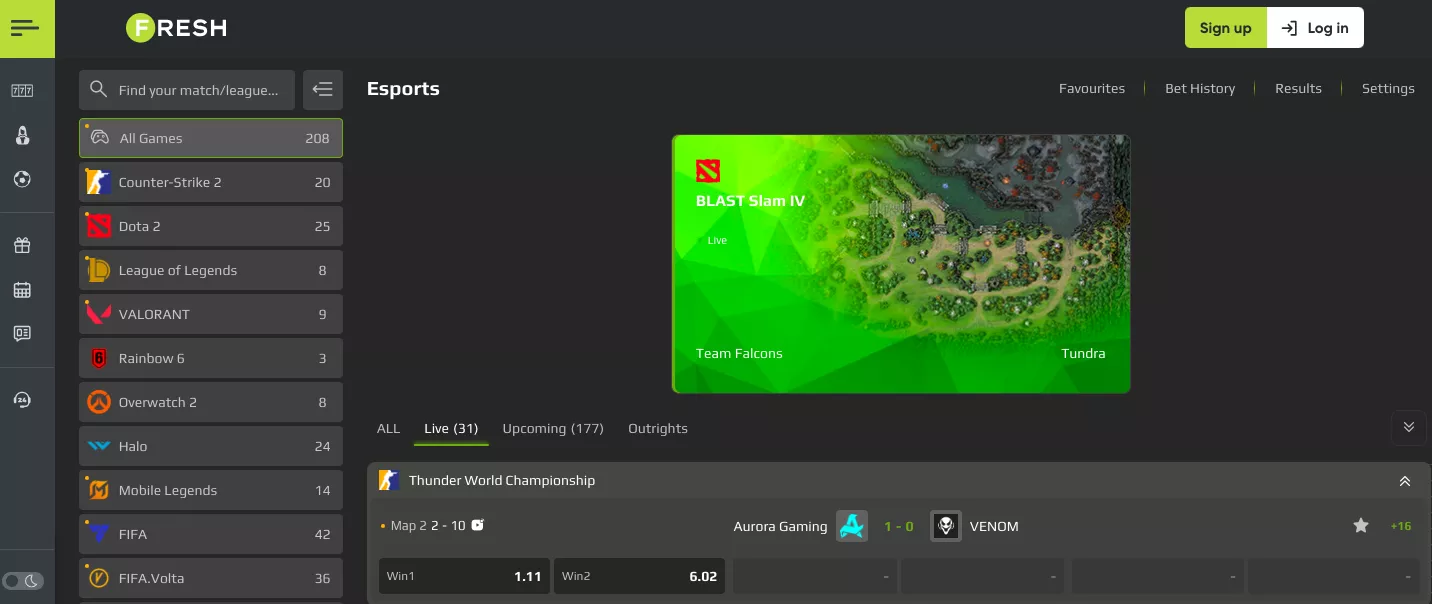Open the 24/7 support chat icon

click(22, 399)
